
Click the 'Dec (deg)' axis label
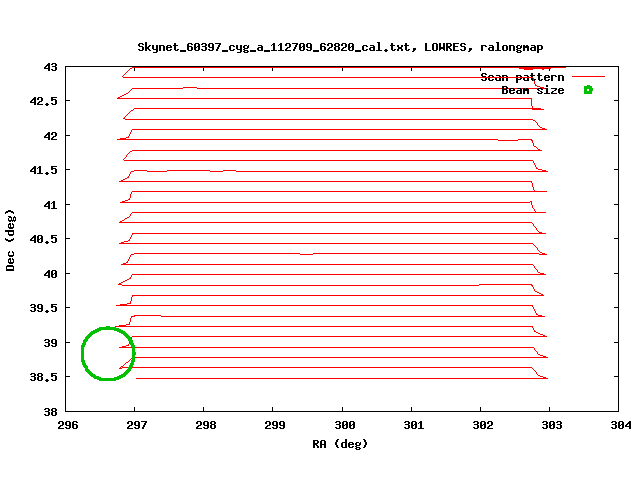10,240
